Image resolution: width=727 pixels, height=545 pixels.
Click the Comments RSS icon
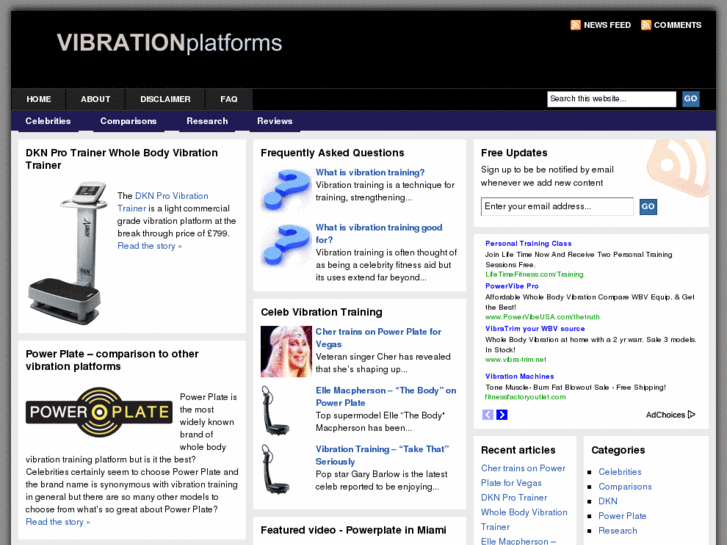(x=645, y=25)
